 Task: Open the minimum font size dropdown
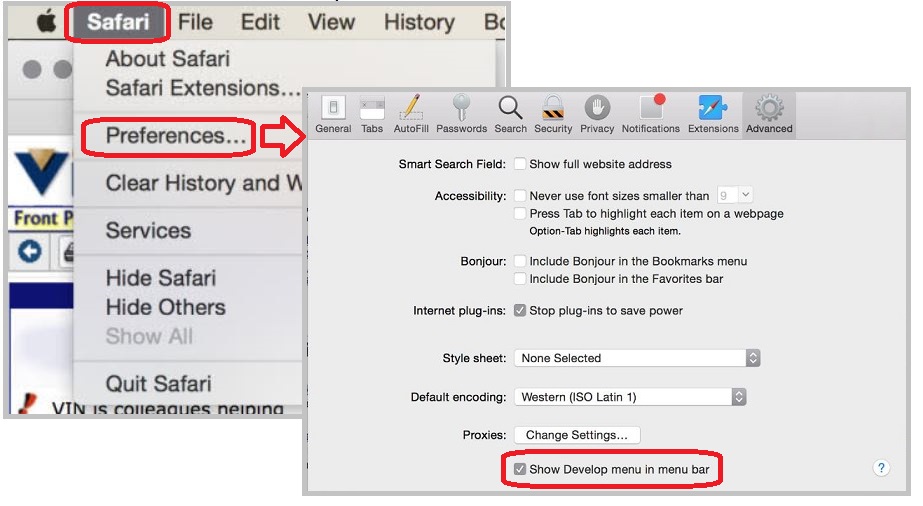[735, 195]
